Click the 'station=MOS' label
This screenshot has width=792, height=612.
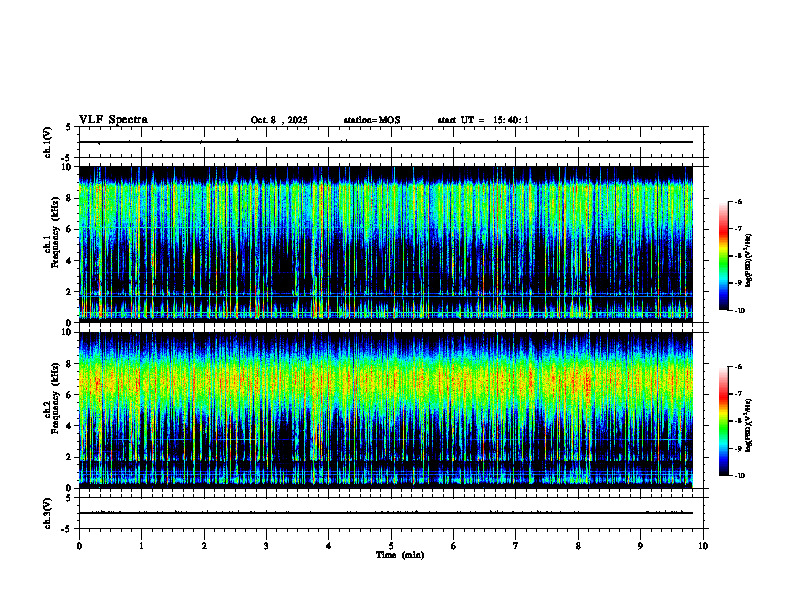click(372, 120)
